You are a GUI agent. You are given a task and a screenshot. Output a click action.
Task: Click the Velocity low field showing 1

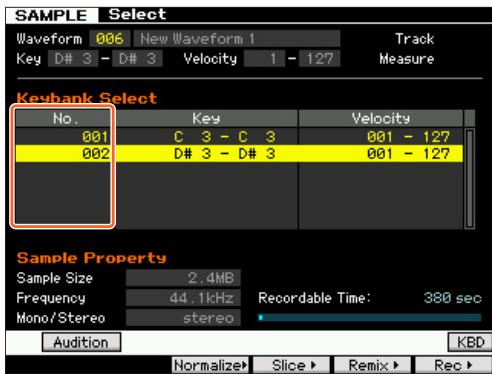(264, 59)
